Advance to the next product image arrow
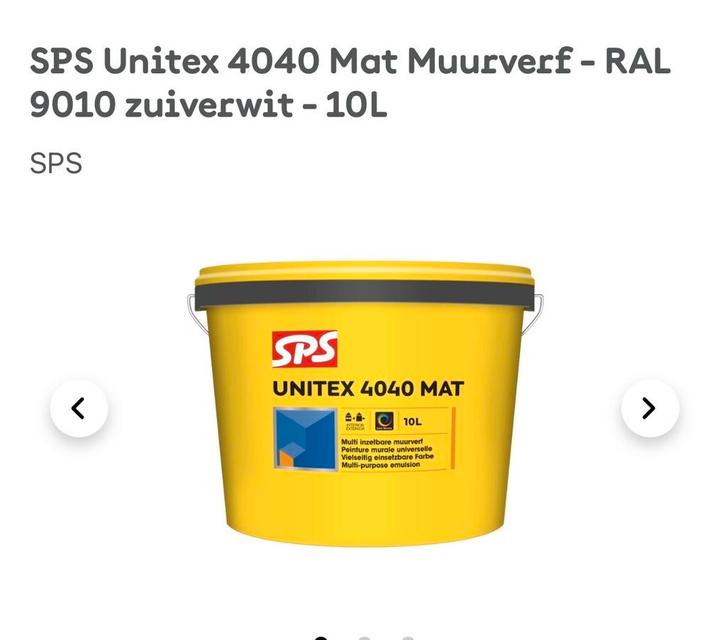 [650, 408]
